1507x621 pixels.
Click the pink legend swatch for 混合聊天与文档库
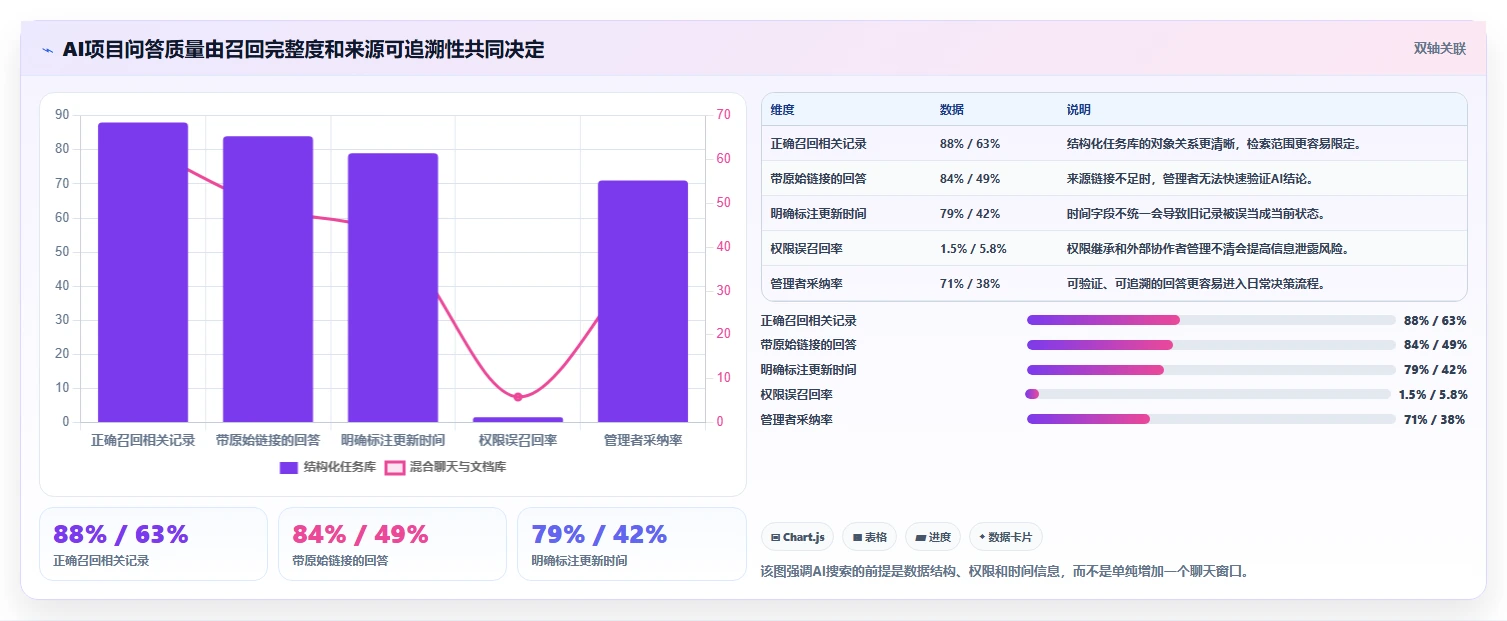pyautogui.click(x=395, y=467)
